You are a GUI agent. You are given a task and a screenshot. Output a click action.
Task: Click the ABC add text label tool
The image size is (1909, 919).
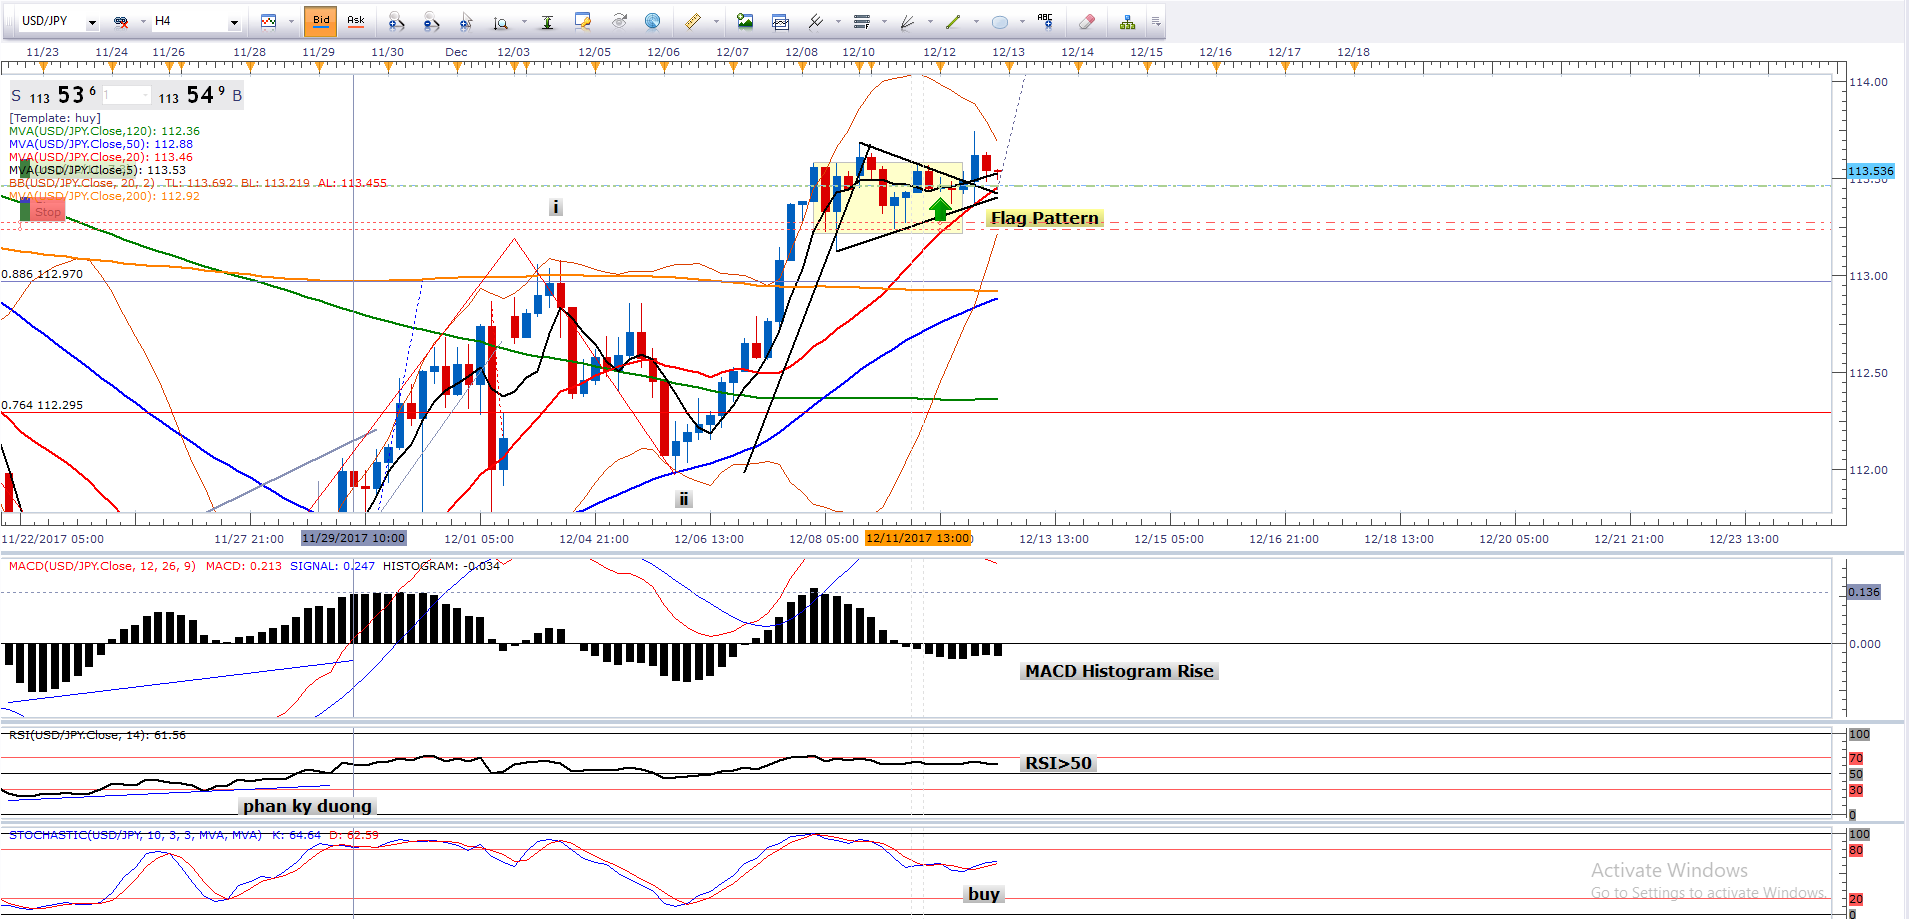[x=1045, y=21]
